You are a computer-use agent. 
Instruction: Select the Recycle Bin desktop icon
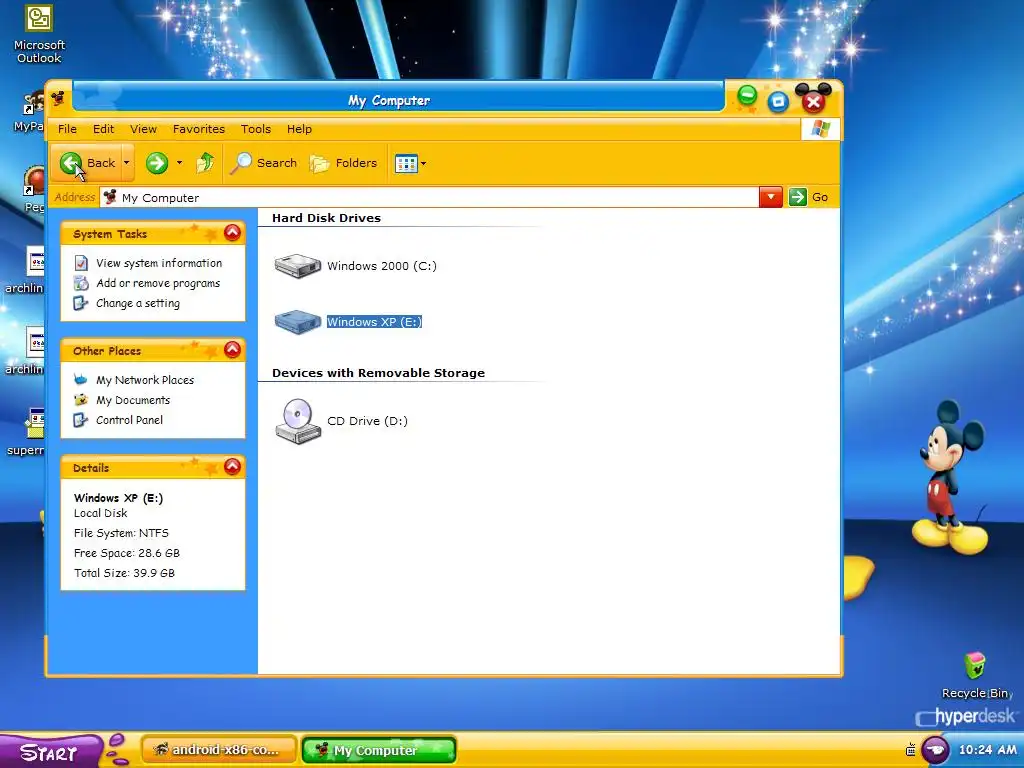coord(976,676)
